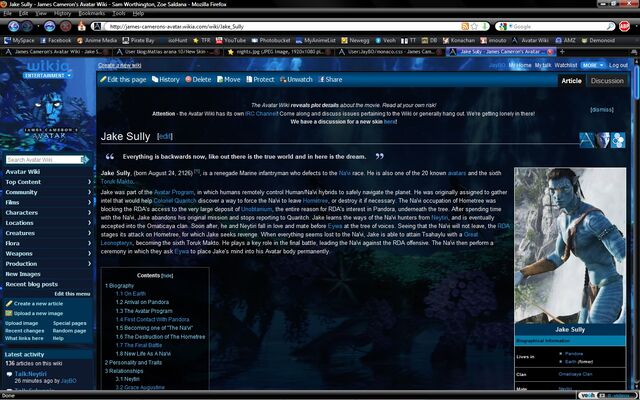Click the Protect page button
This screenshot has width=640, height=400.
point(260,80)
